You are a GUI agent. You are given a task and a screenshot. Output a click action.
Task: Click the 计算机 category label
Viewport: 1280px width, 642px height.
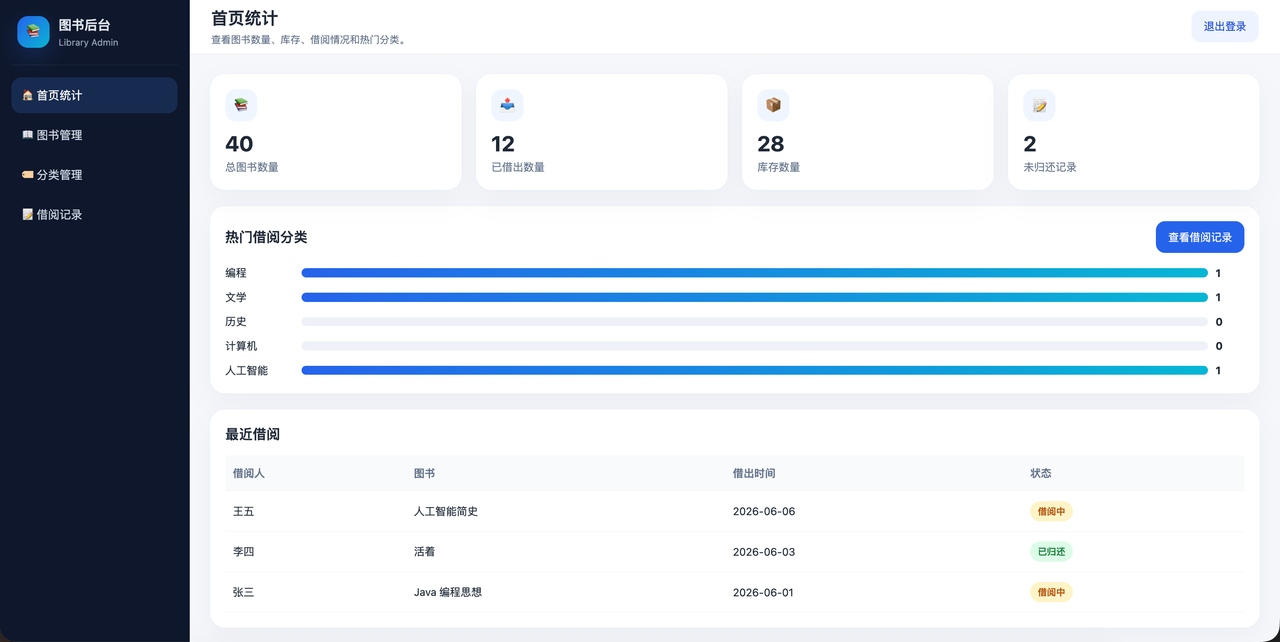point(241,346)
